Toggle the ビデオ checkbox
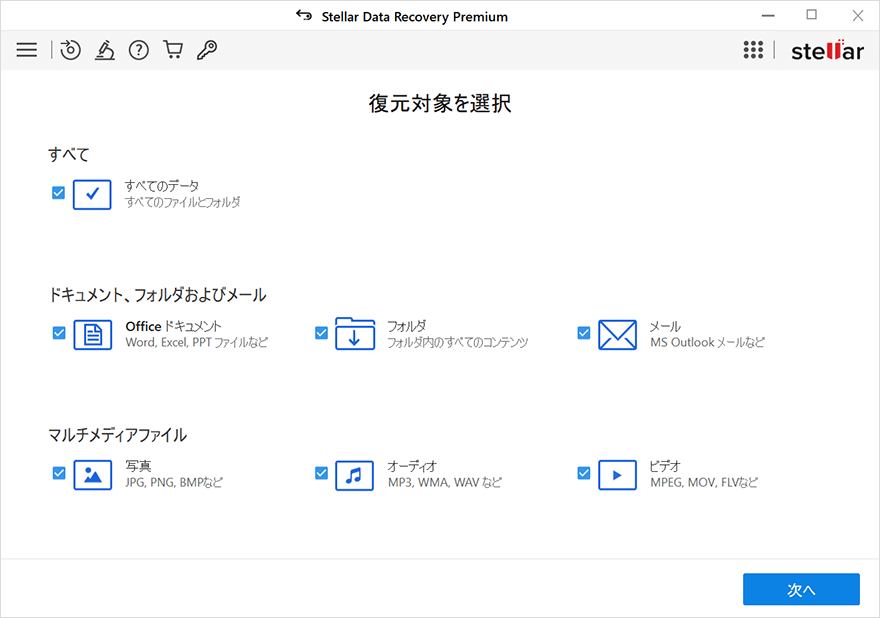Image resolution: width=880 pixels, height=618 pixels. 584,473
